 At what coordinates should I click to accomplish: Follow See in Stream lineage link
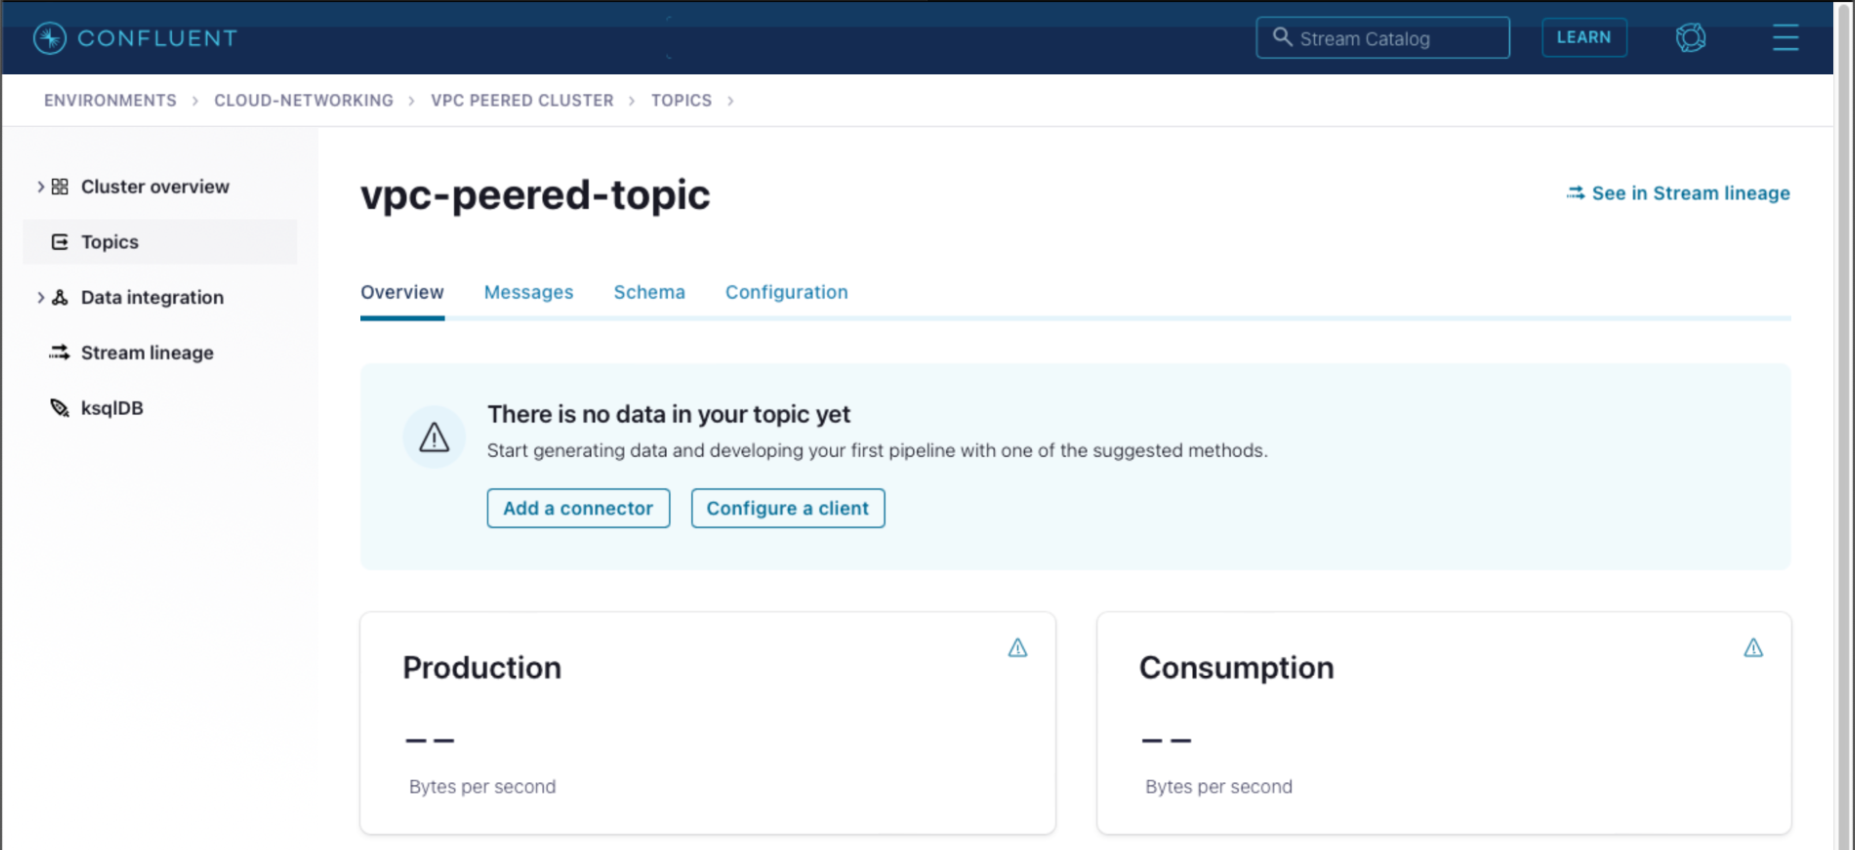tap(1678, 193)
